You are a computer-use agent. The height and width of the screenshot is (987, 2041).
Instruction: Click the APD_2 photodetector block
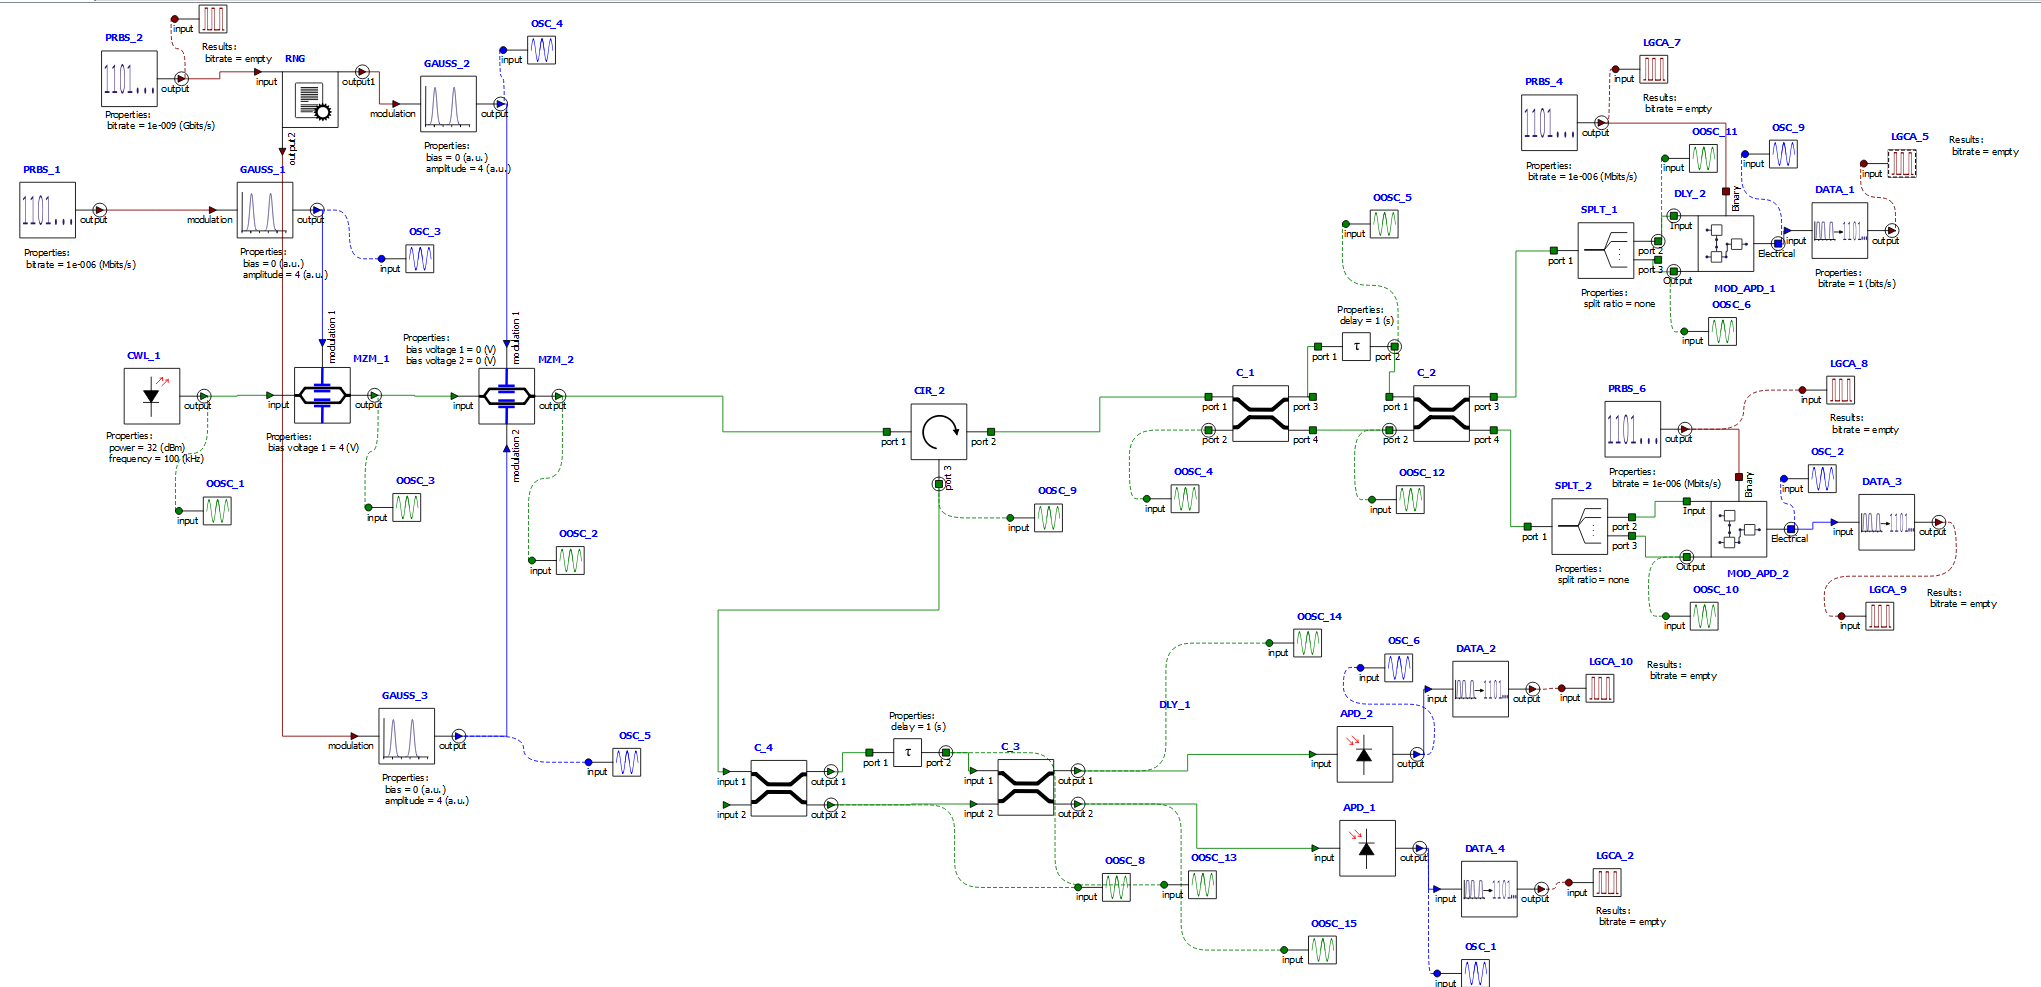coord(1364,755)
